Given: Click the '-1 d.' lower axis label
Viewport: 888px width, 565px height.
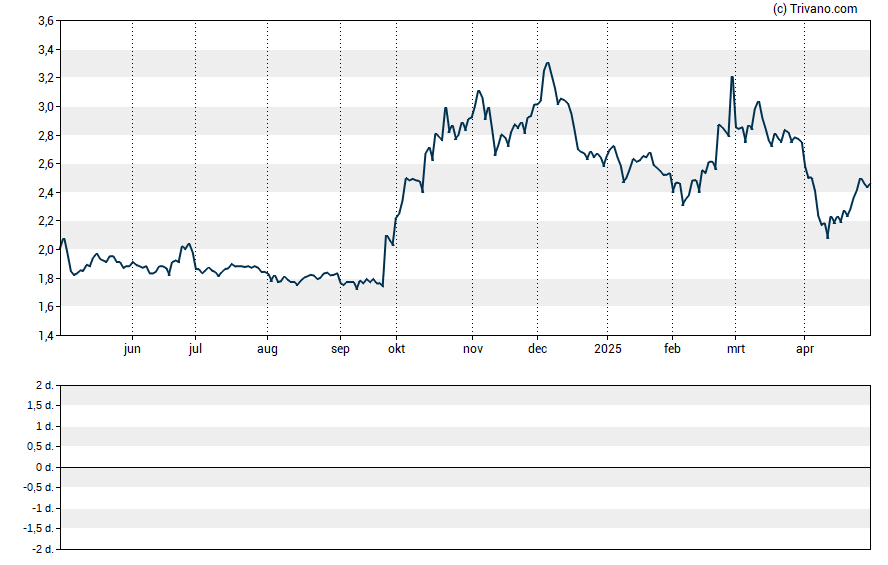Looking at the screenshot, I should click(42, 508).
